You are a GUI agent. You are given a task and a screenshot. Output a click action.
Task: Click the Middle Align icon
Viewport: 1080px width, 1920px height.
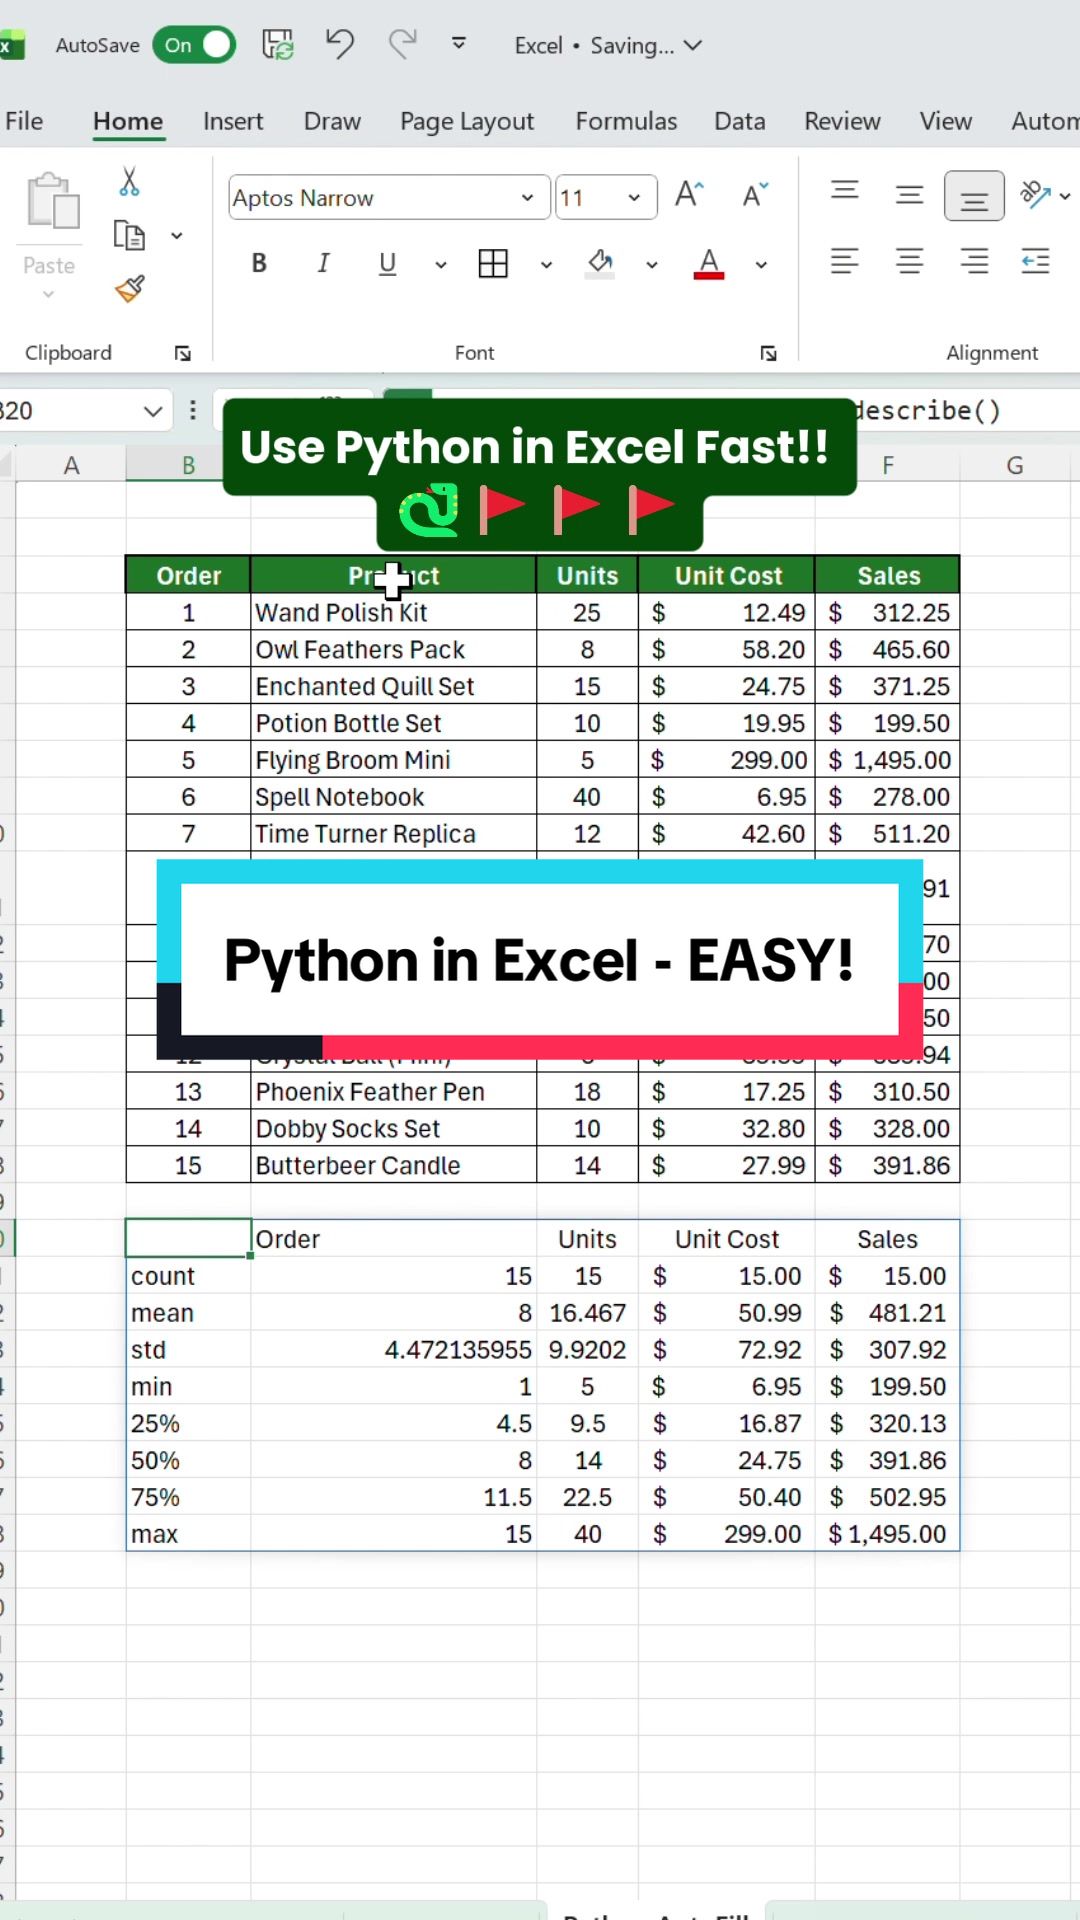pos(909,194)
